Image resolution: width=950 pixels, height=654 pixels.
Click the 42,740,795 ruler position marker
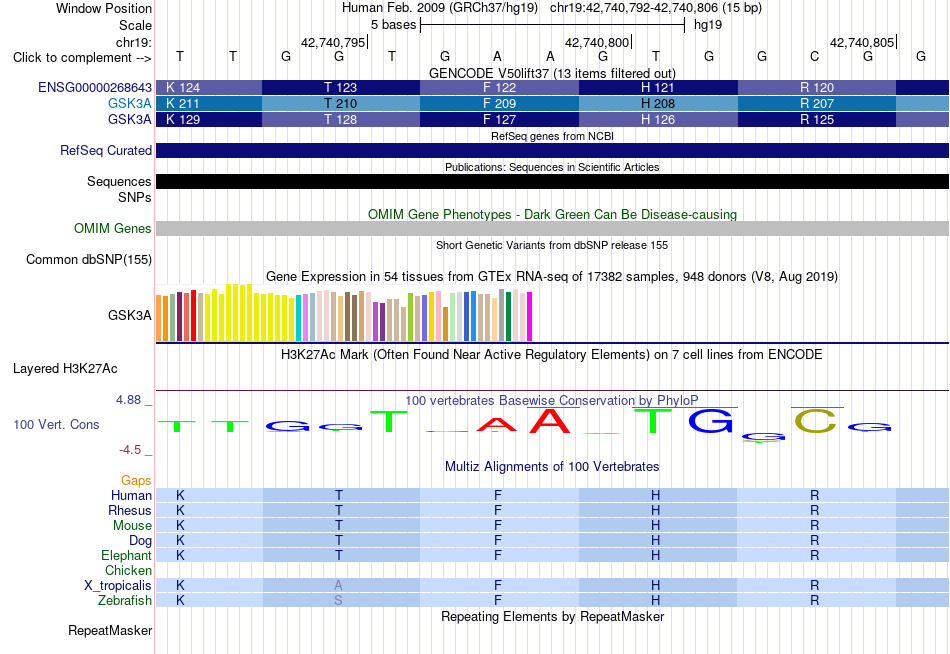click(333, 42)
